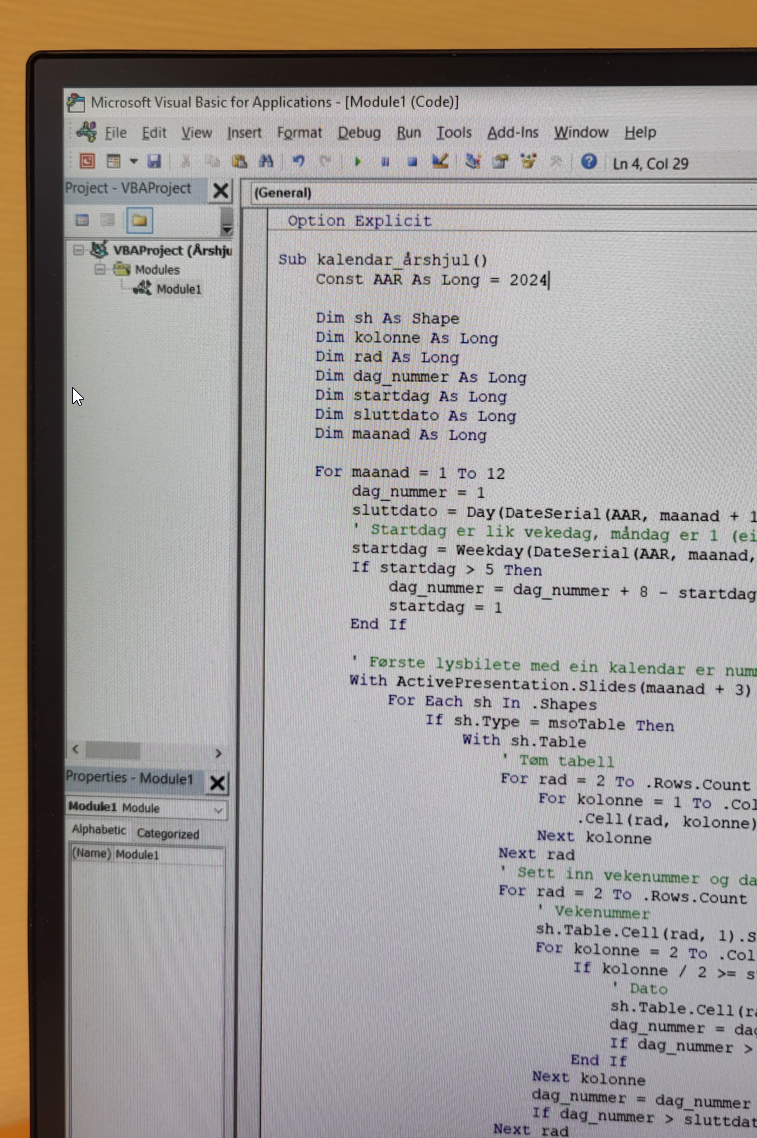Toggle Design Mode icon in the toolbar

click(439, 162)
